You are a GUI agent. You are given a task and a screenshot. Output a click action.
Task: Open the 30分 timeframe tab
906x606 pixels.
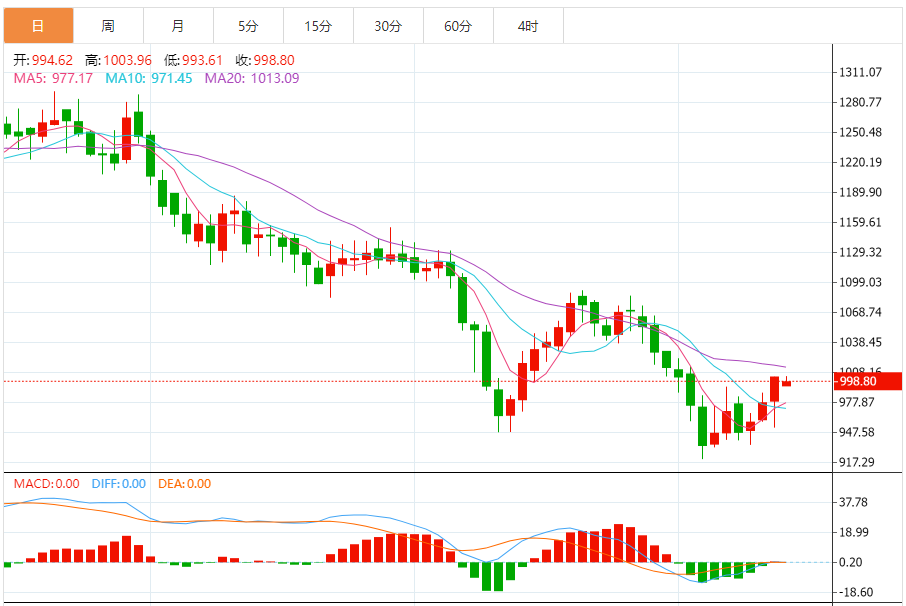pos(388,26)
